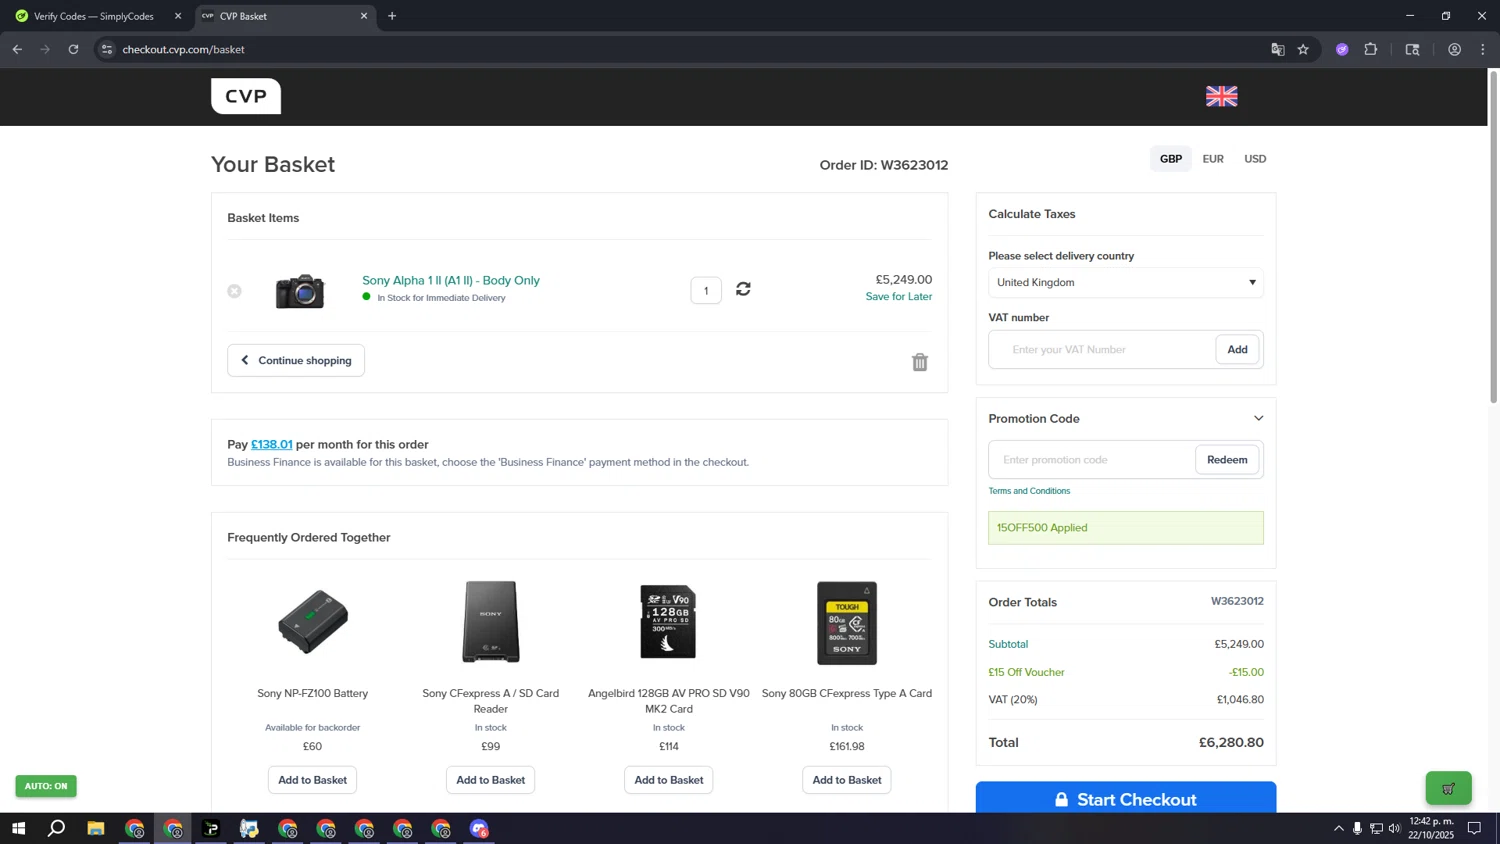Click Start Checkout button
The height and width of the screenshot is (844, 1500).
[x=1126, y=798]
